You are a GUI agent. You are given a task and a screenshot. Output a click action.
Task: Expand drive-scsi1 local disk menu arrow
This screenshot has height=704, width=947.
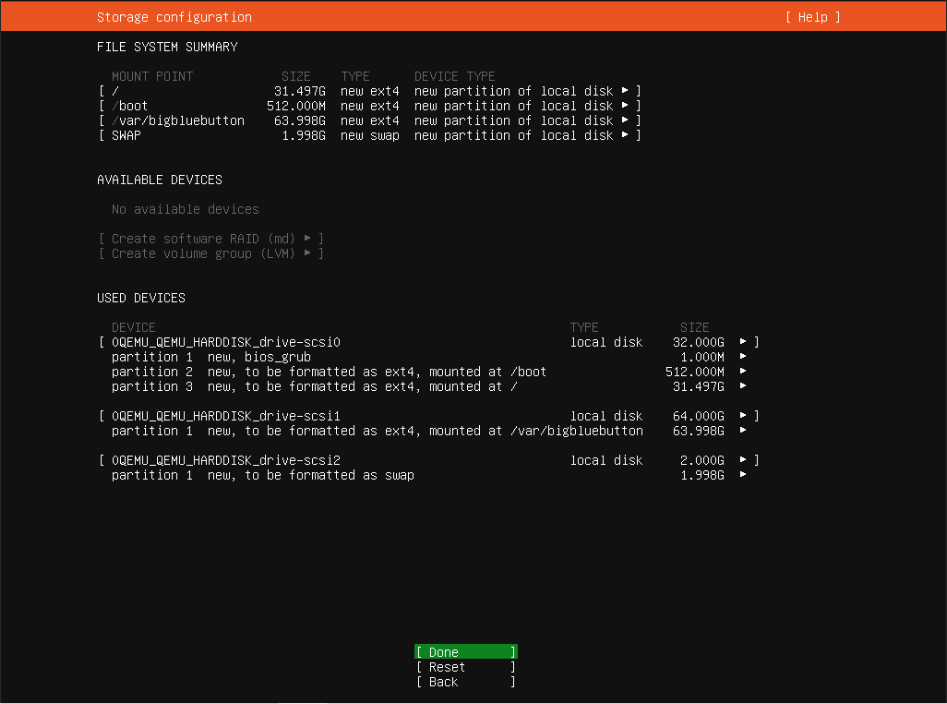click(743, 416)
